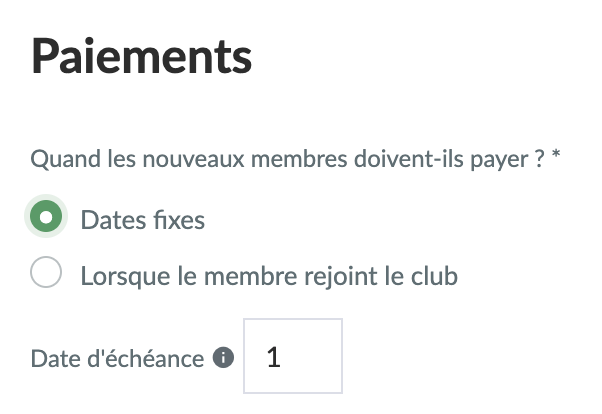Click the 'Quand les nouveaux membres doivent-ils payer ?' question
The height and width of the screenshot is (414, 602).
[x=287, y=159]
